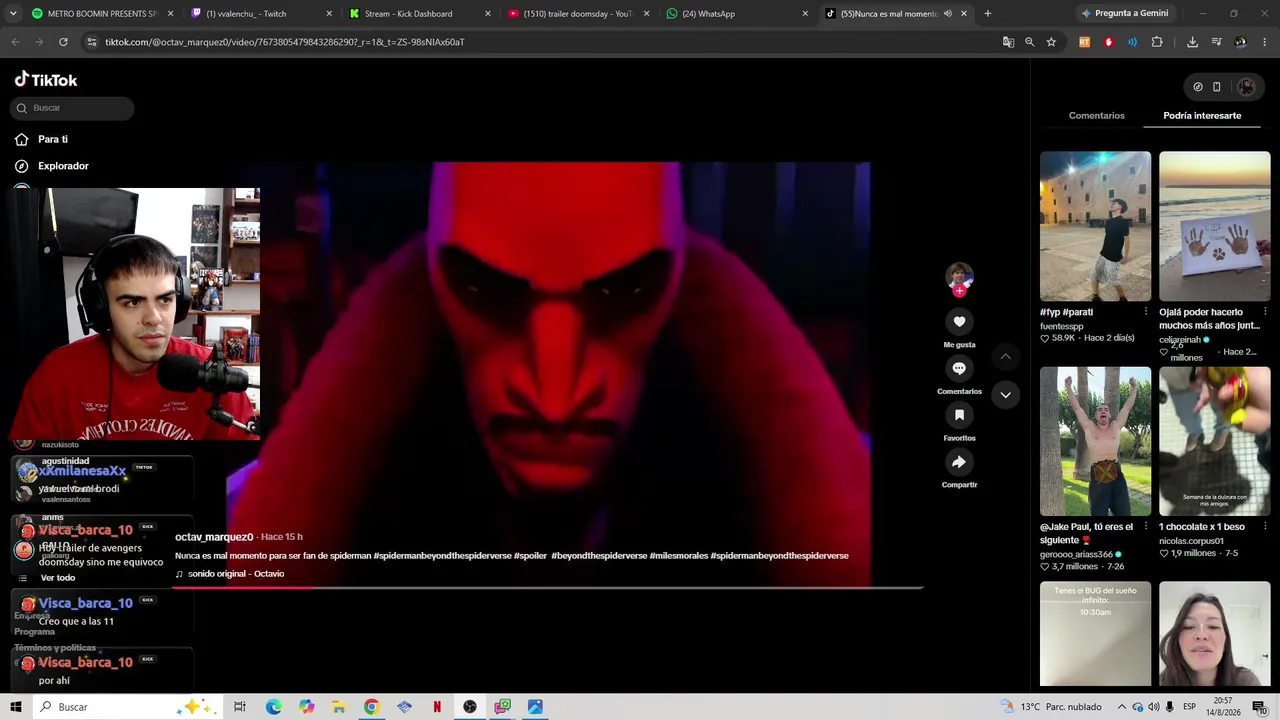Click the TikTok URL address bar
Image resolution: width=1280 pixels, height=720 pixels.
pos(540,42)
